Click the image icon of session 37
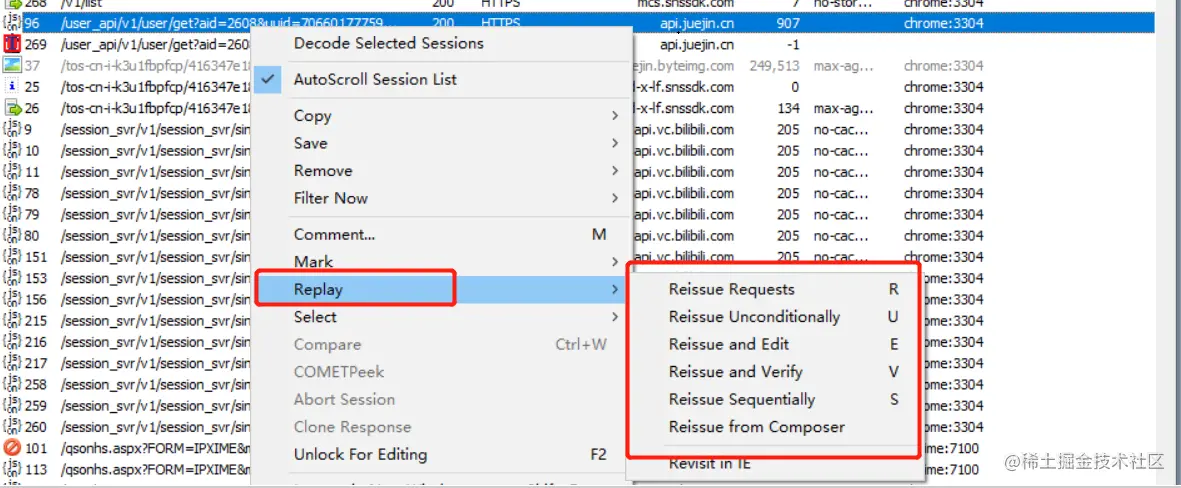The image size is (1181, 488). coord(11,66)
